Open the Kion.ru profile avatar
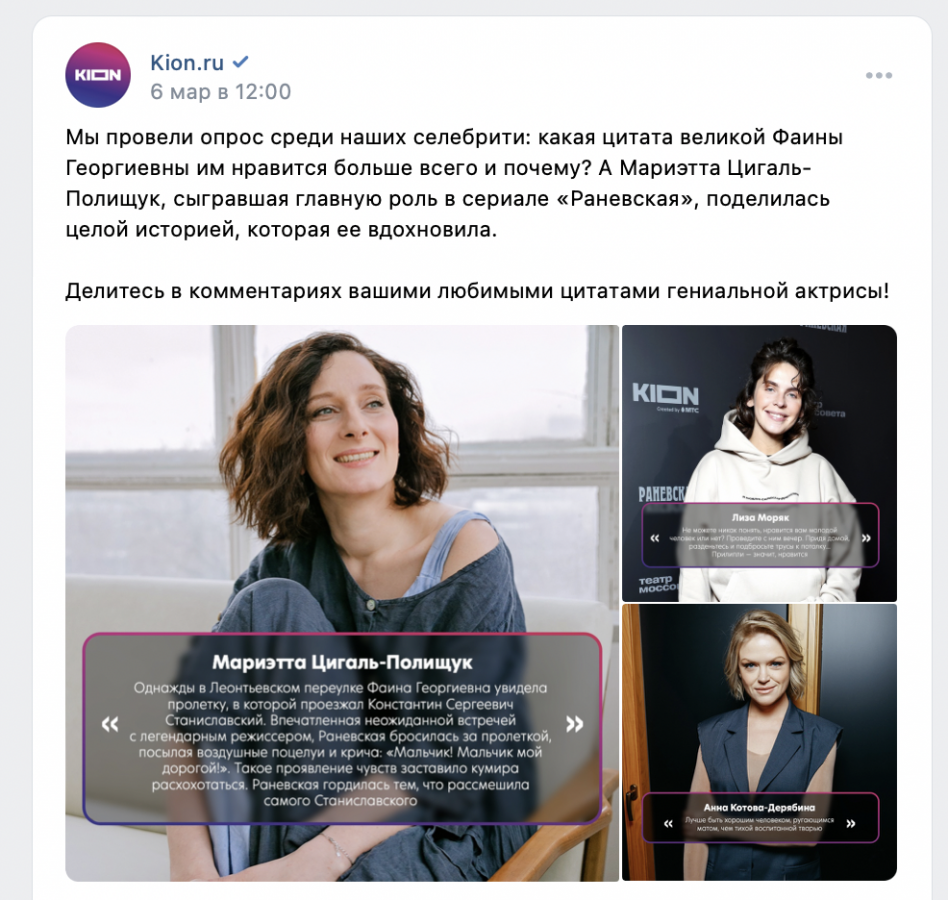The width and height of the screenshot is (948, 900). click(97, 75)
